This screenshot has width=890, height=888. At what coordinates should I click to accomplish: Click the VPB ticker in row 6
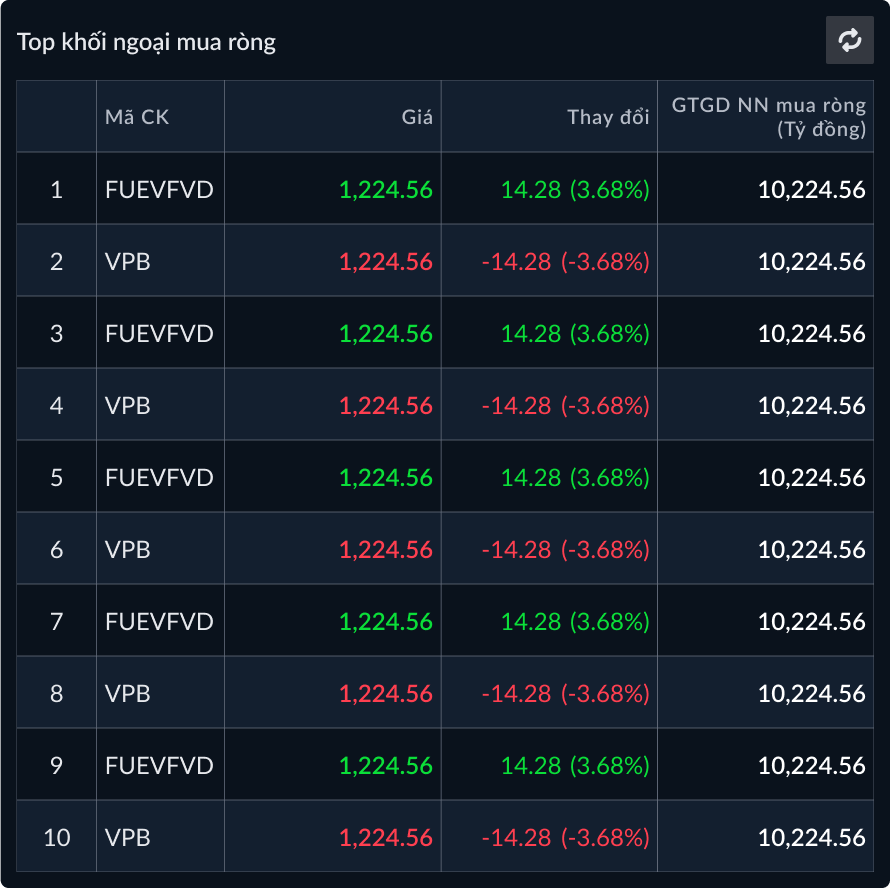(x=128, y=549)
